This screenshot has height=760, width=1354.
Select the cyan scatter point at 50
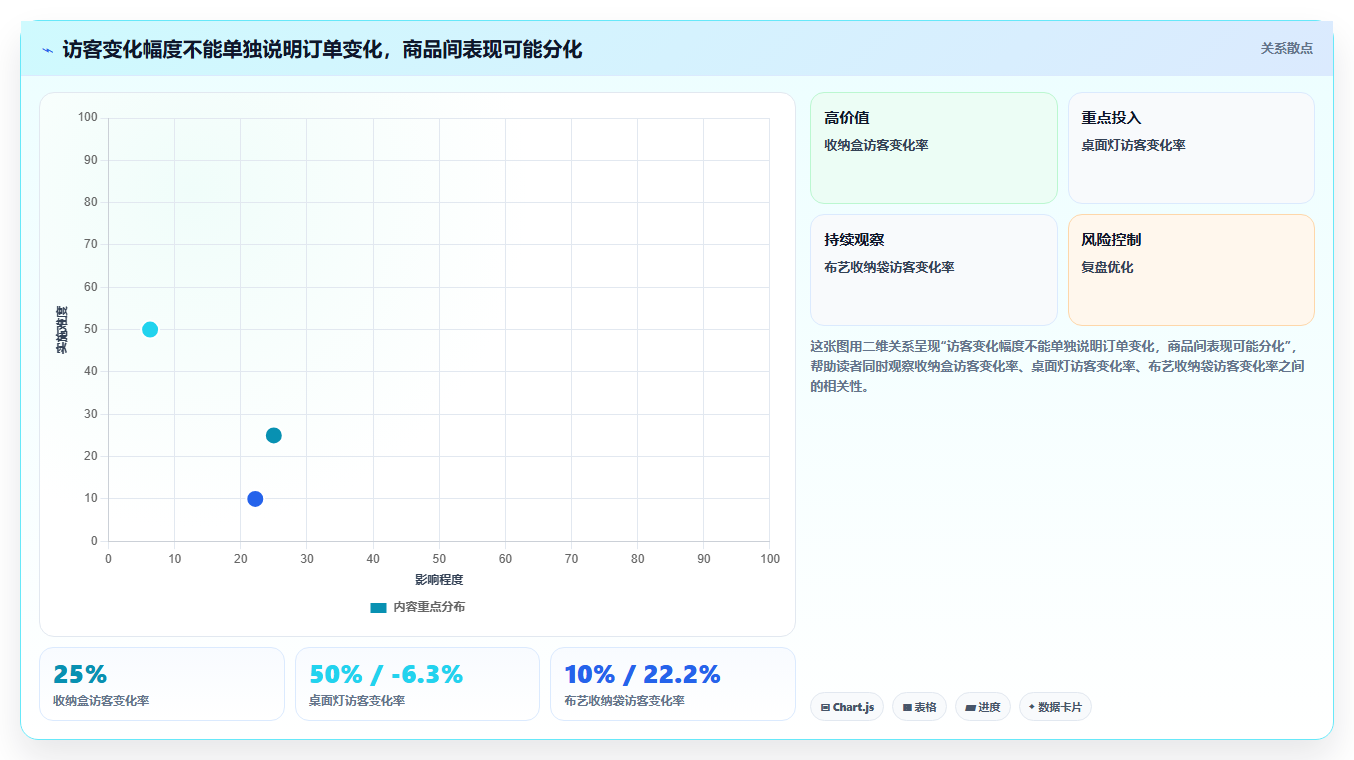(150, 329)
